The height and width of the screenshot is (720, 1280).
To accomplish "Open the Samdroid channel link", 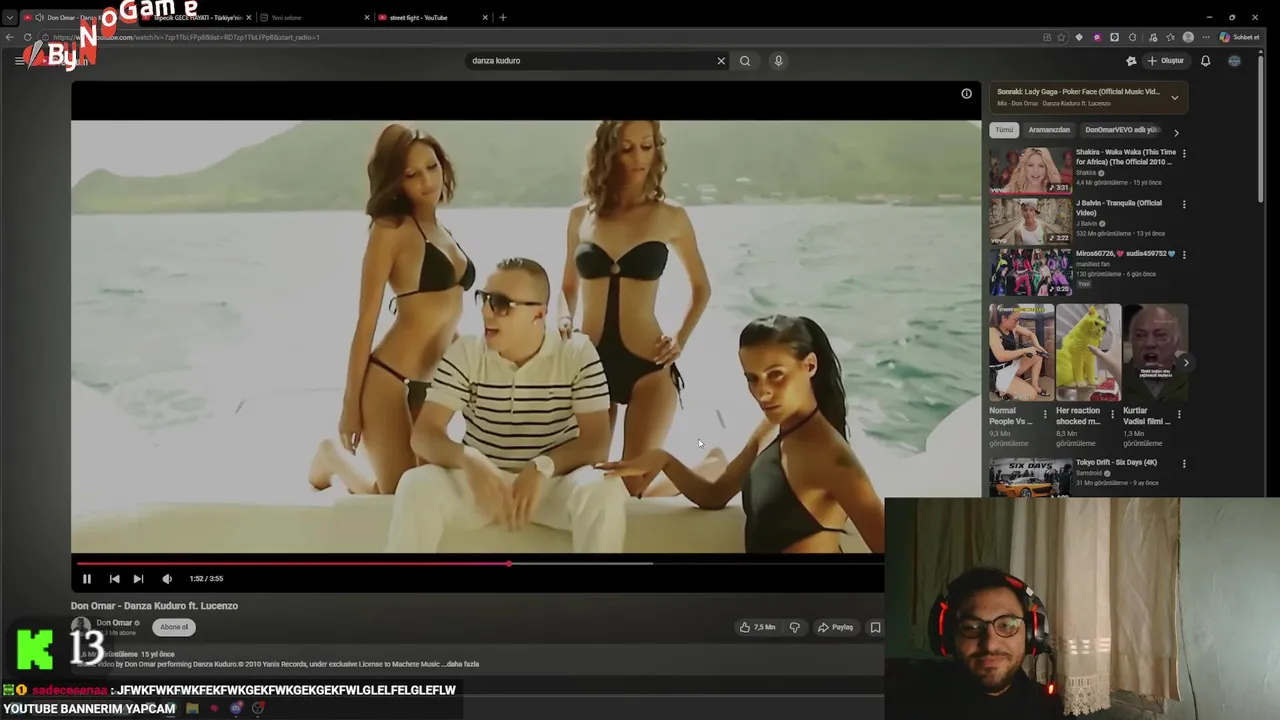I will click(x=1090, y=473).
